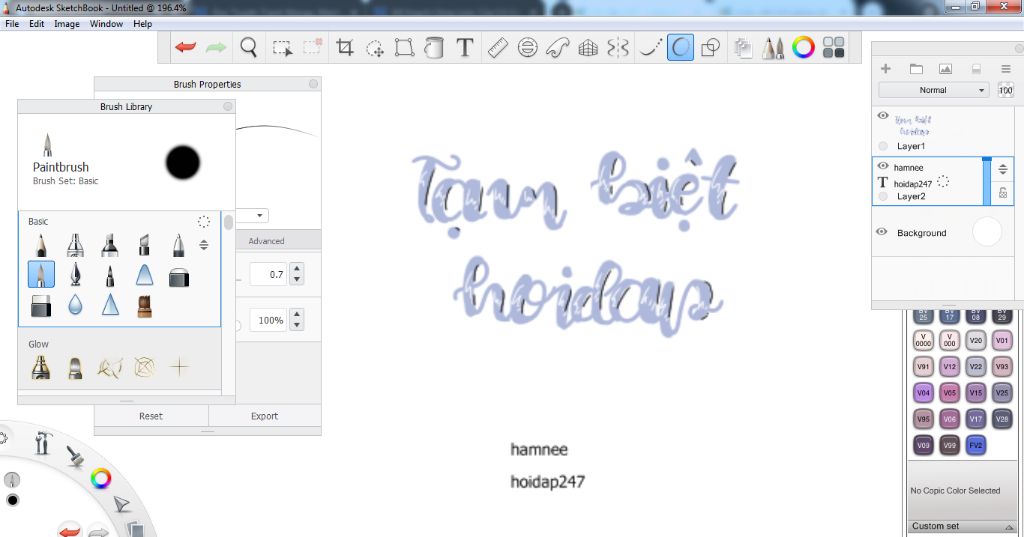This screenshot has height=537, width=1024.
Task: Open Brush Library via the toolbar pencils icon
Action: (773, 48)
